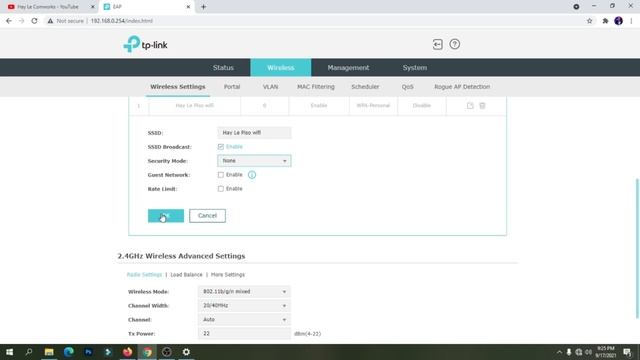Open Load Balance link
The height and width of the screenshot is (360, 640).
(186, 275)
